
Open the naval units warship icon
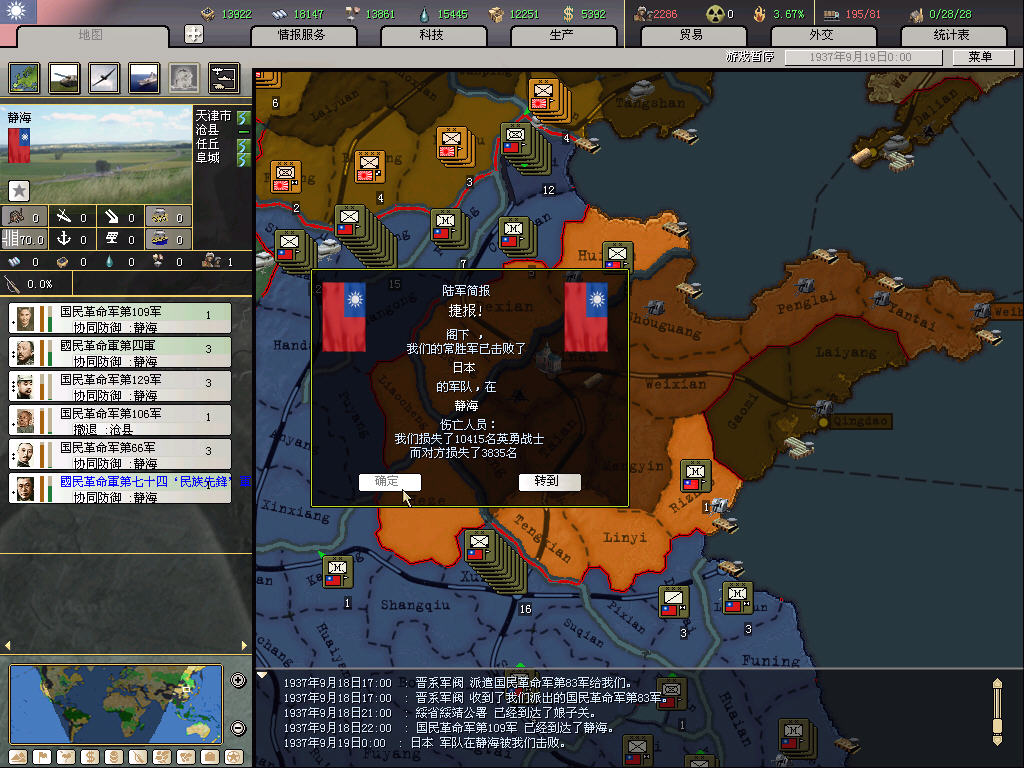pyautogui.click(x=144, y=78)
